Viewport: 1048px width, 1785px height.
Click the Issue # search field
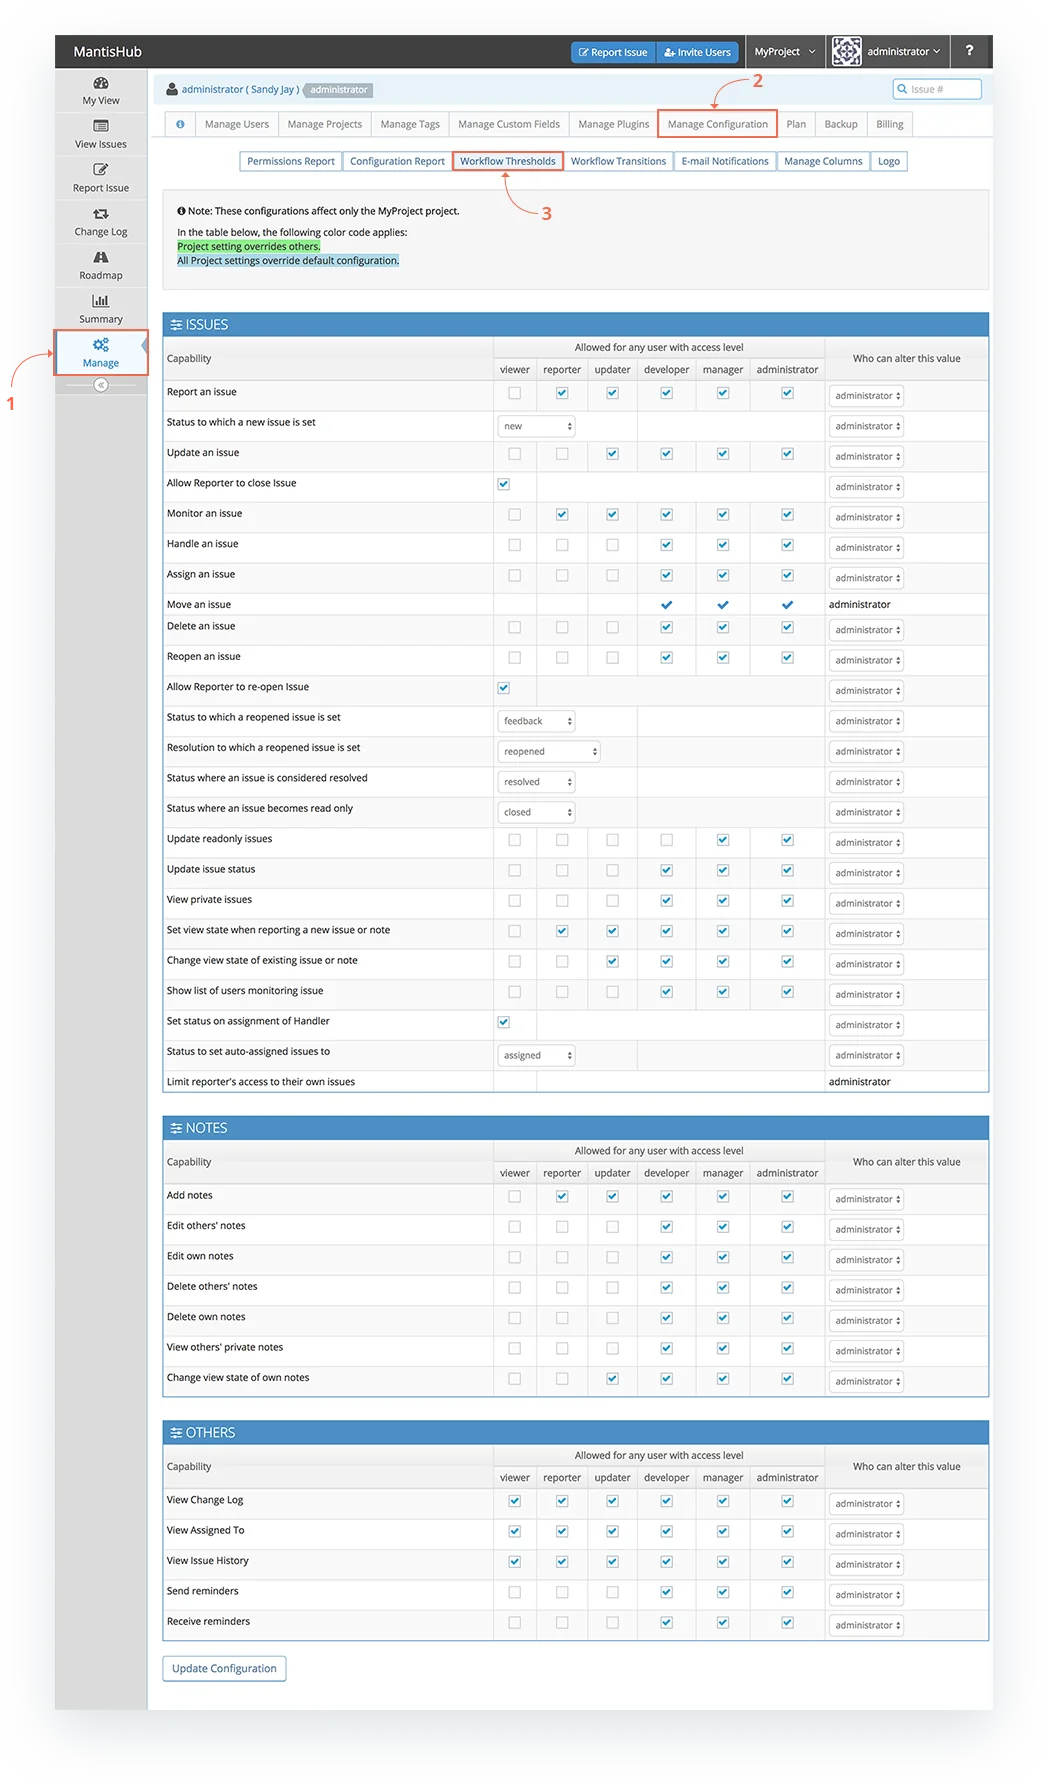coord(937,89)
